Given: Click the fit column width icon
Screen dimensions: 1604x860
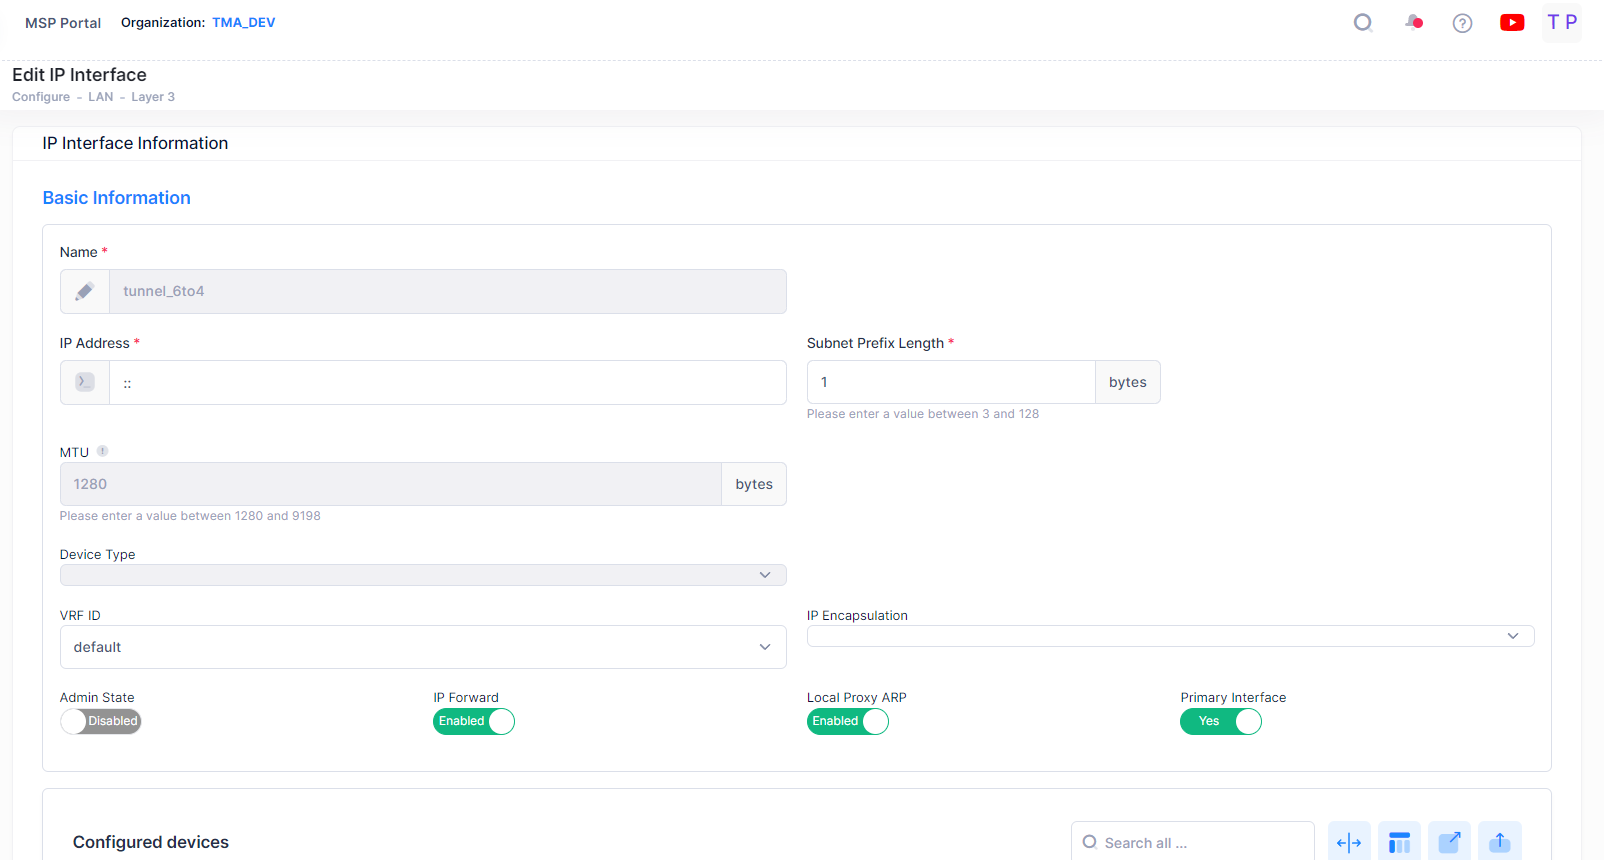Looking at the screenshot, I should 1349,843.
